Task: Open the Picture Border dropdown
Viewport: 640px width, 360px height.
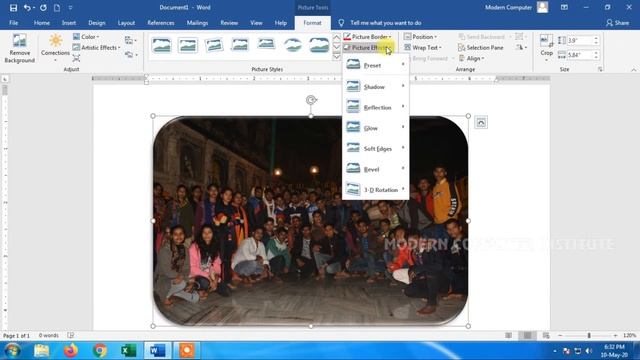Action: (x=367, y=37)
